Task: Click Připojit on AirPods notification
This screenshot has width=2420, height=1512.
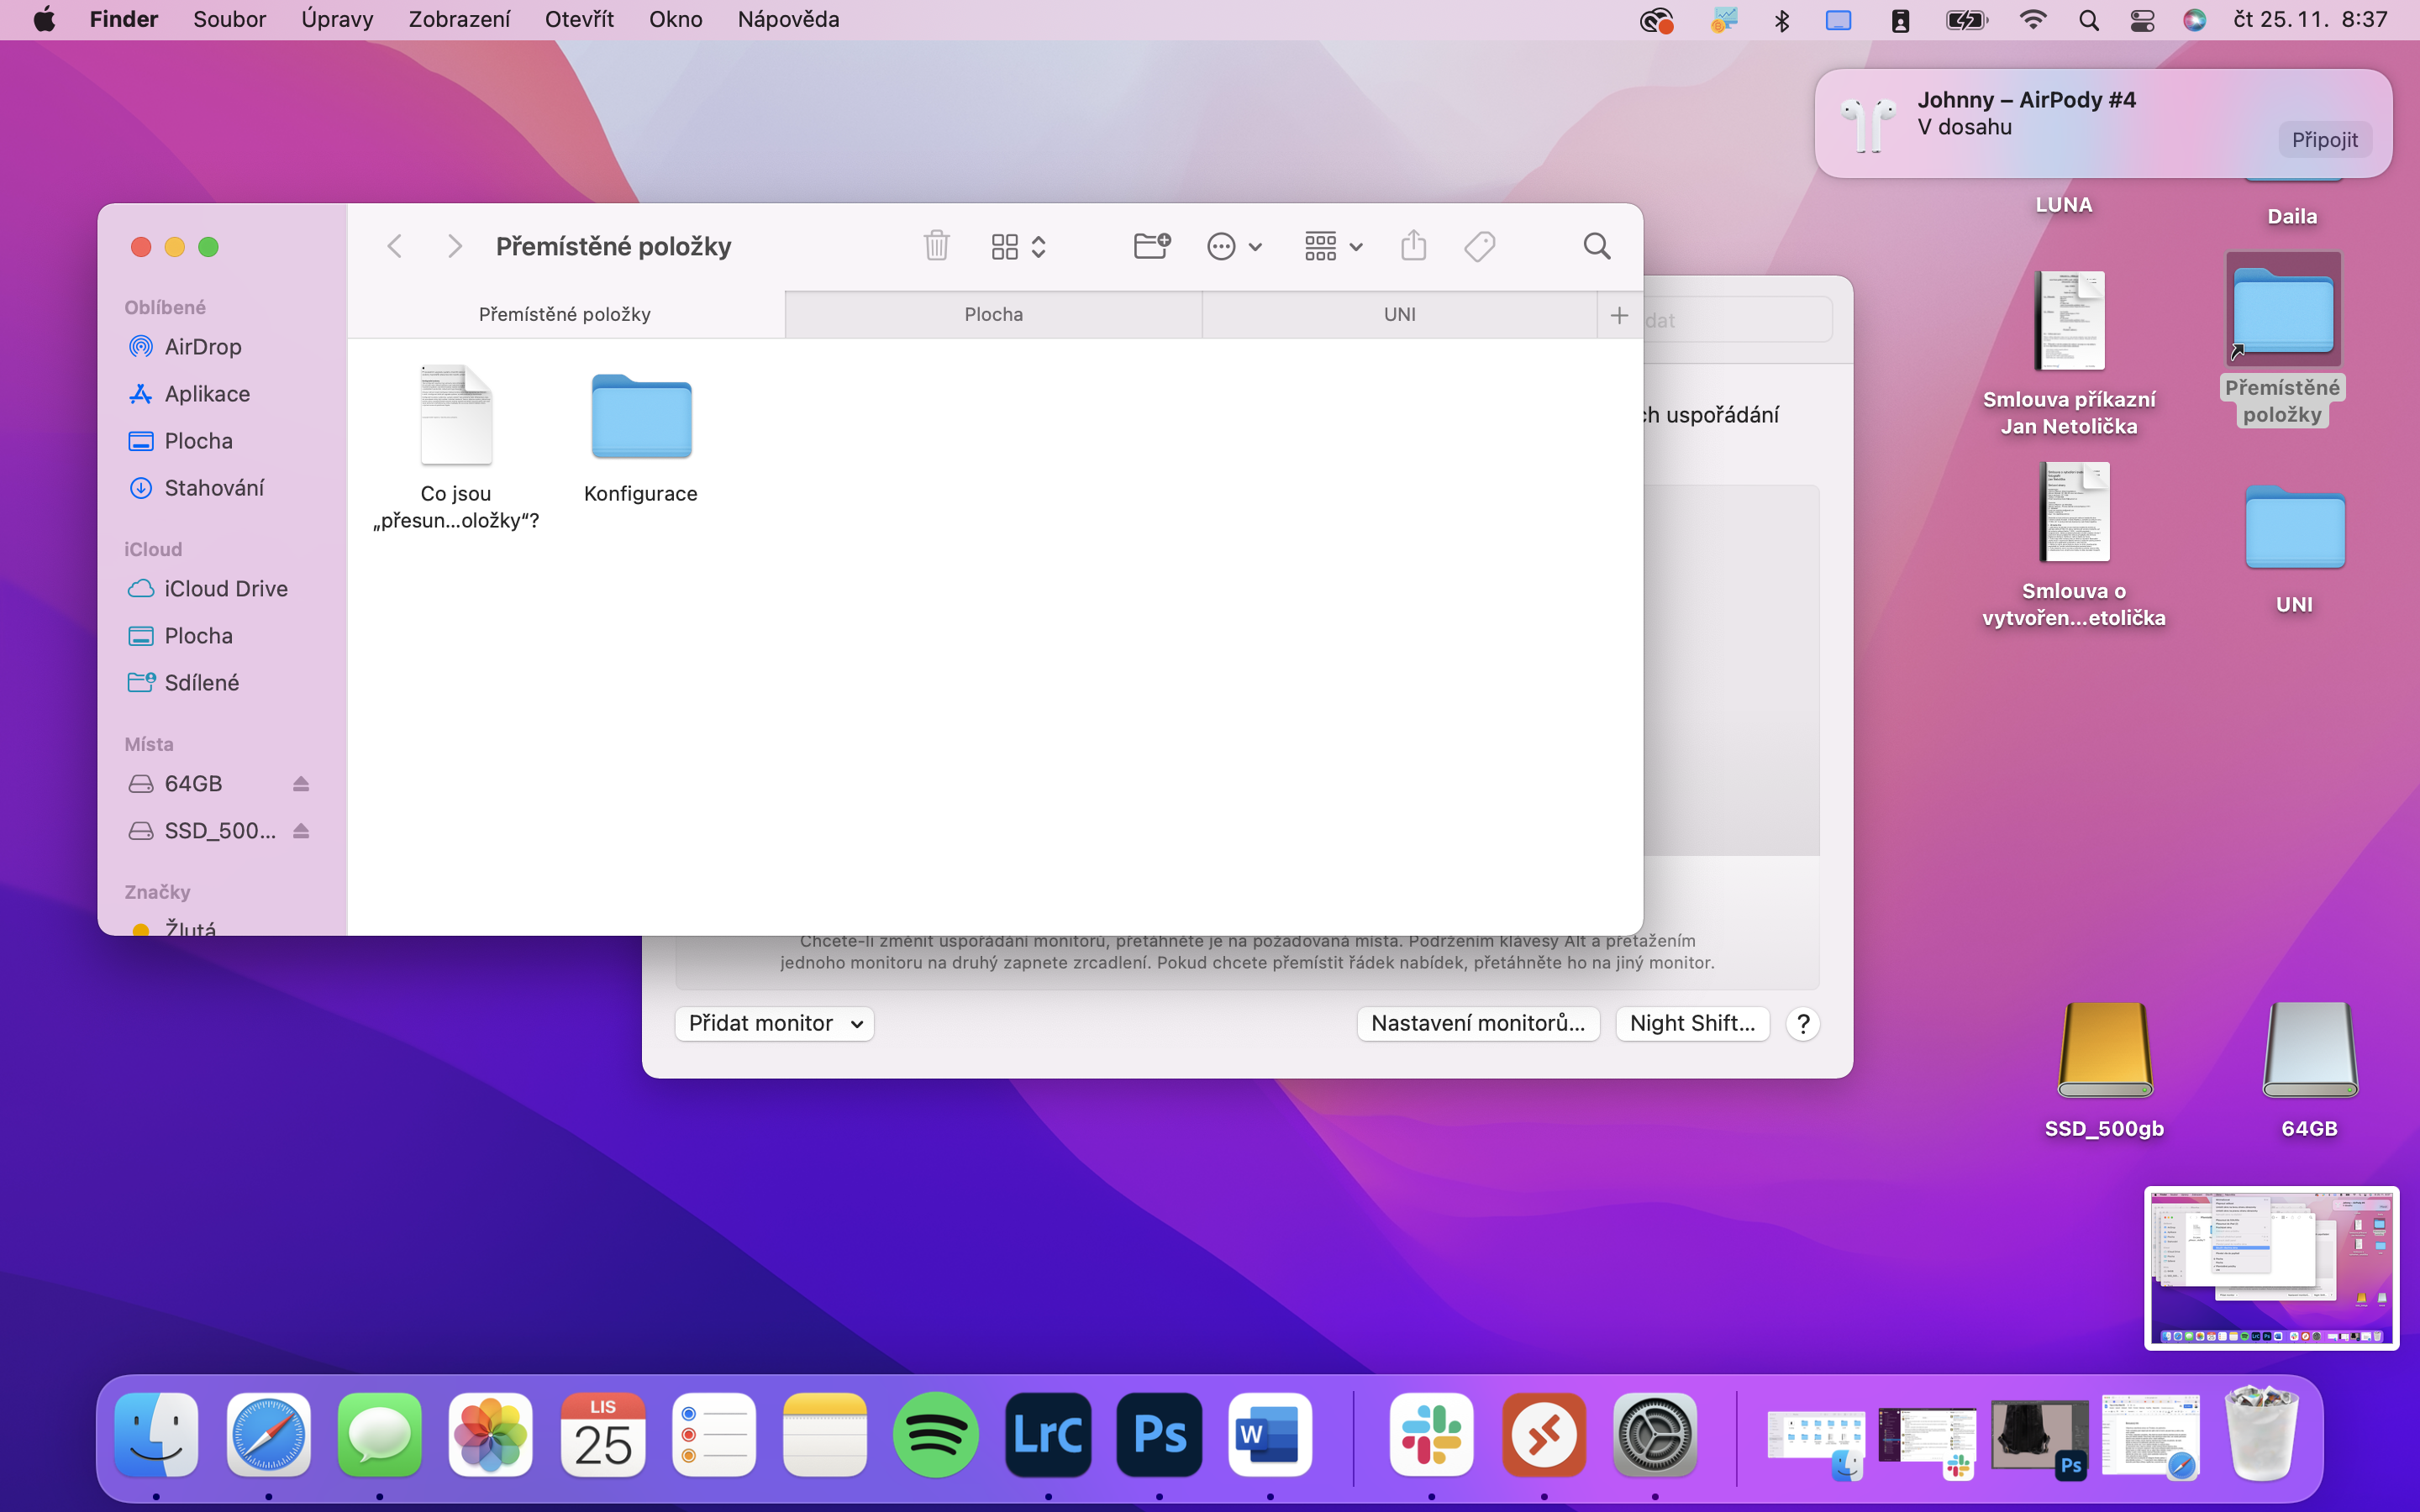Action: 2324,140
